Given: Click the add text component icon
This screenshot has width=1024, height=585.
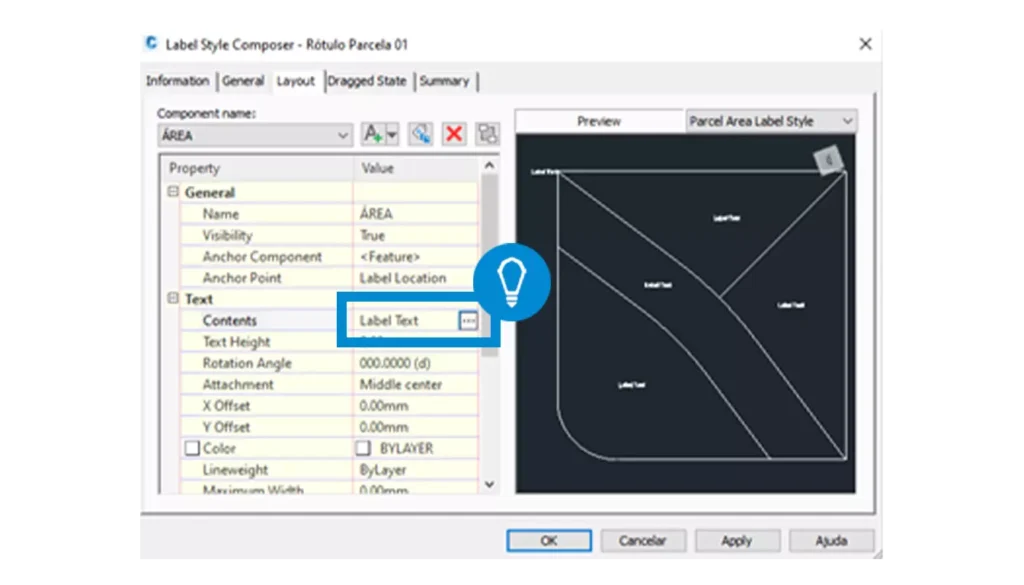Looking at the screenshot, I should [373, 134].
